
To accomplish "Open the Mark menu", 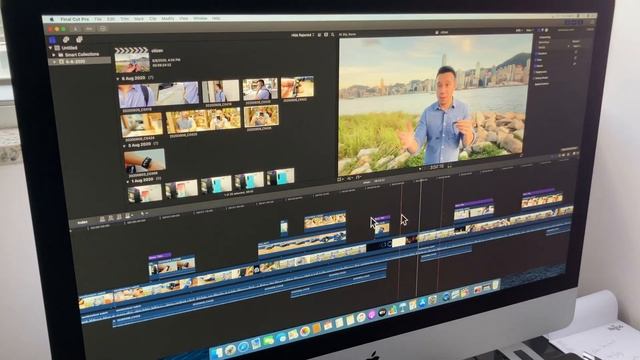I will [139, 19].
